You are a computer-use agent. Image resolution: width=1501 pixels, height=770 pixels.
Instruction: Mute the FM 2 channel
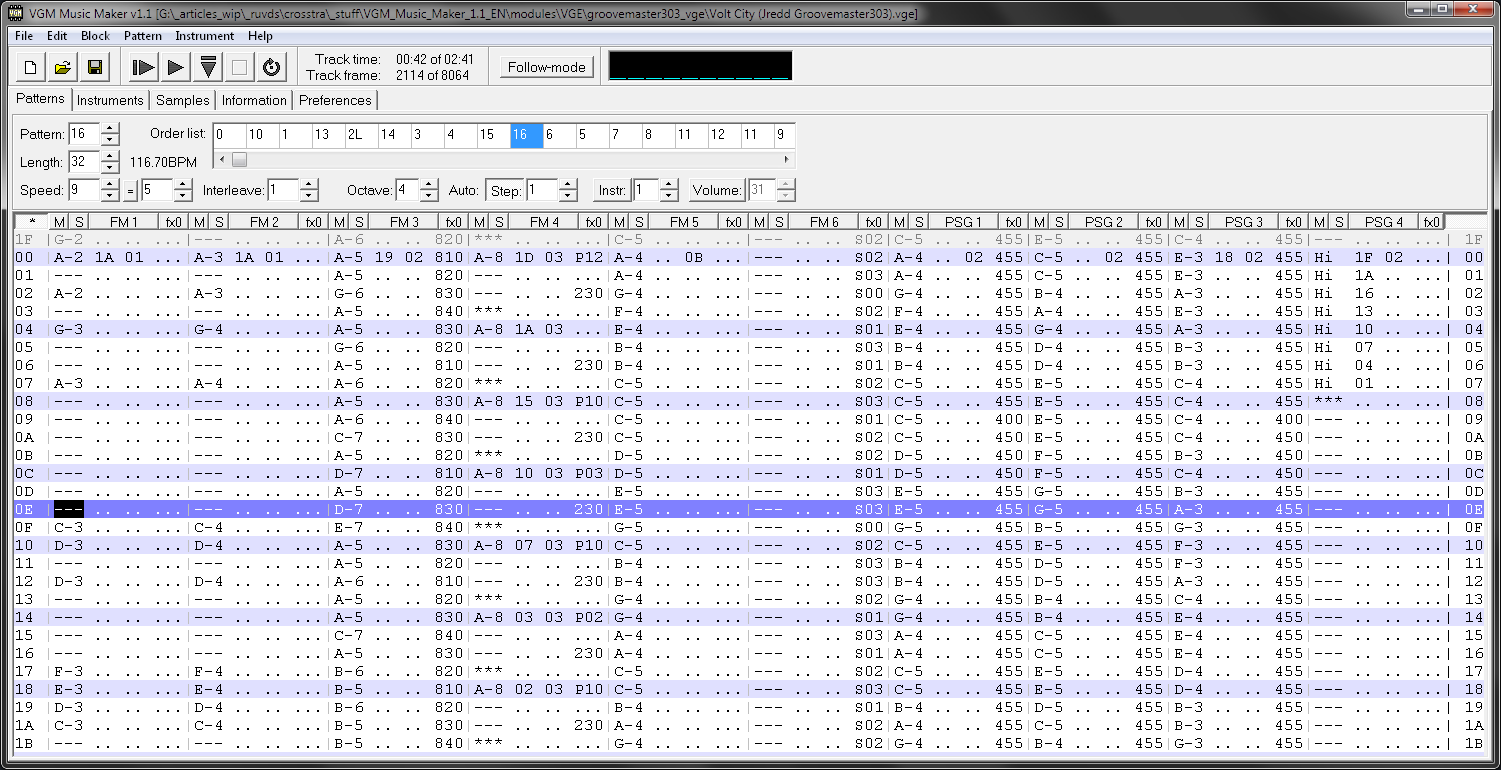[x=199, y=221]
